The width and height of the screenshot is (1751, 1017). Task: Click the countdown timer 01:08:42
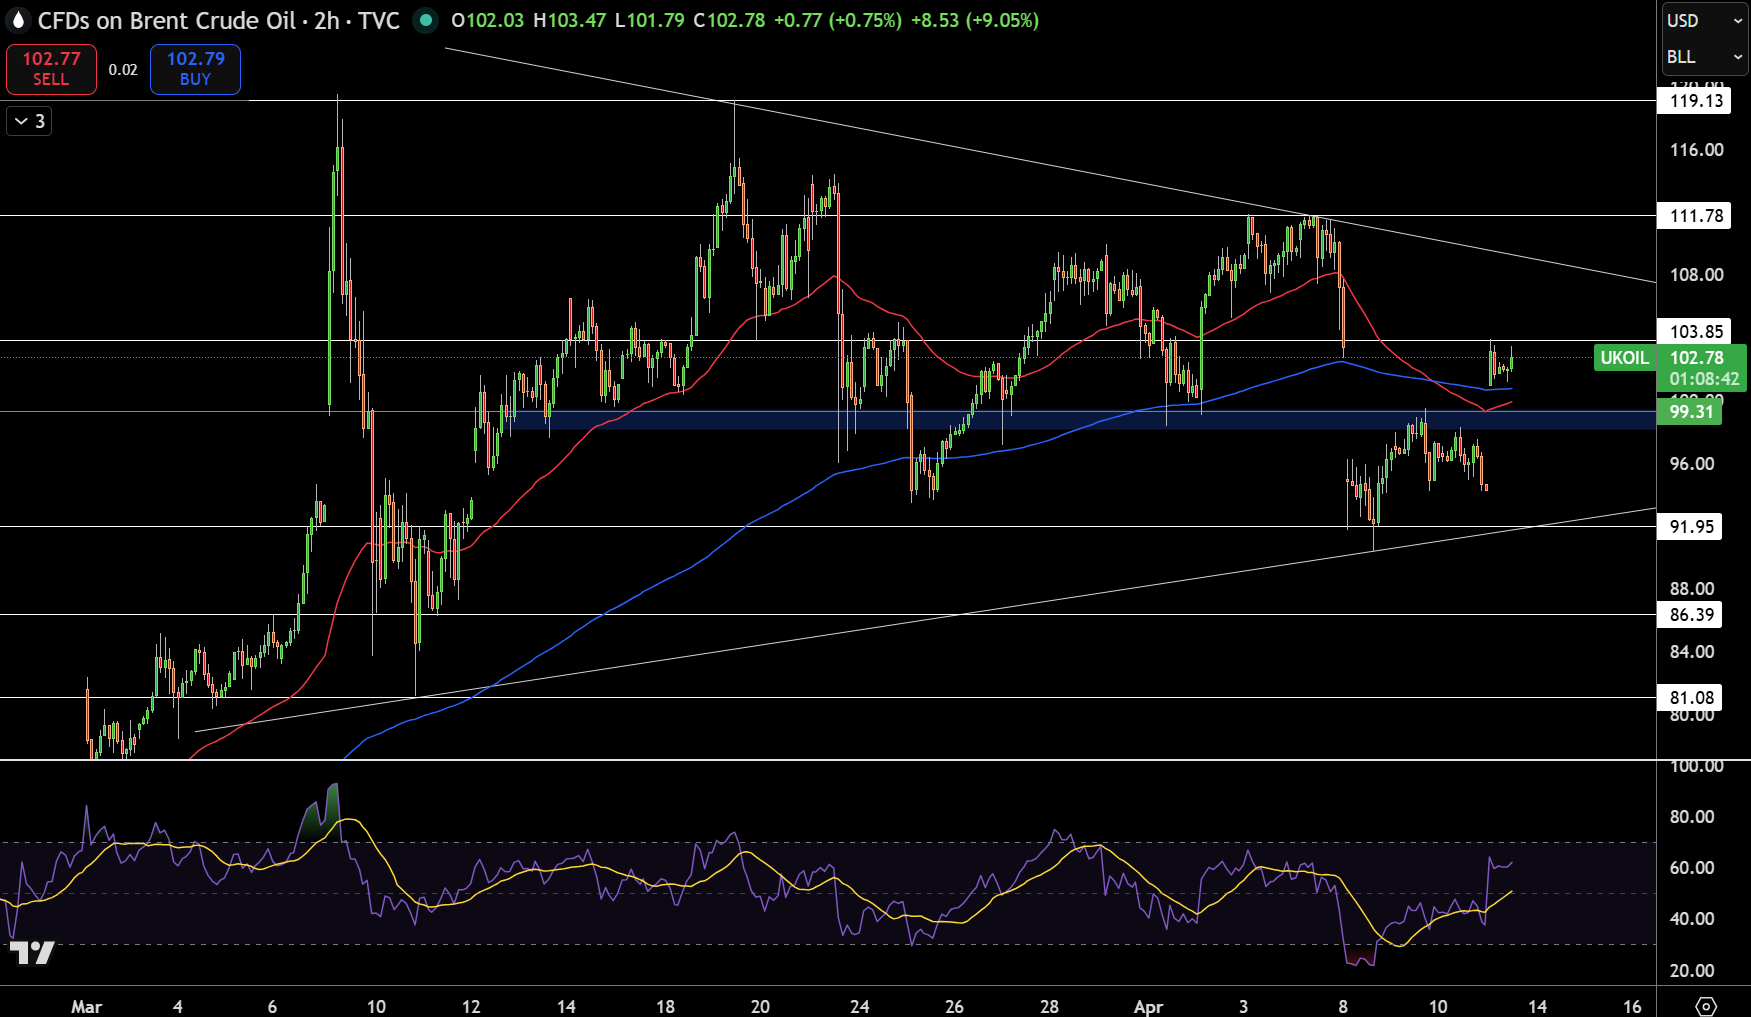(x=1703, y=379)
